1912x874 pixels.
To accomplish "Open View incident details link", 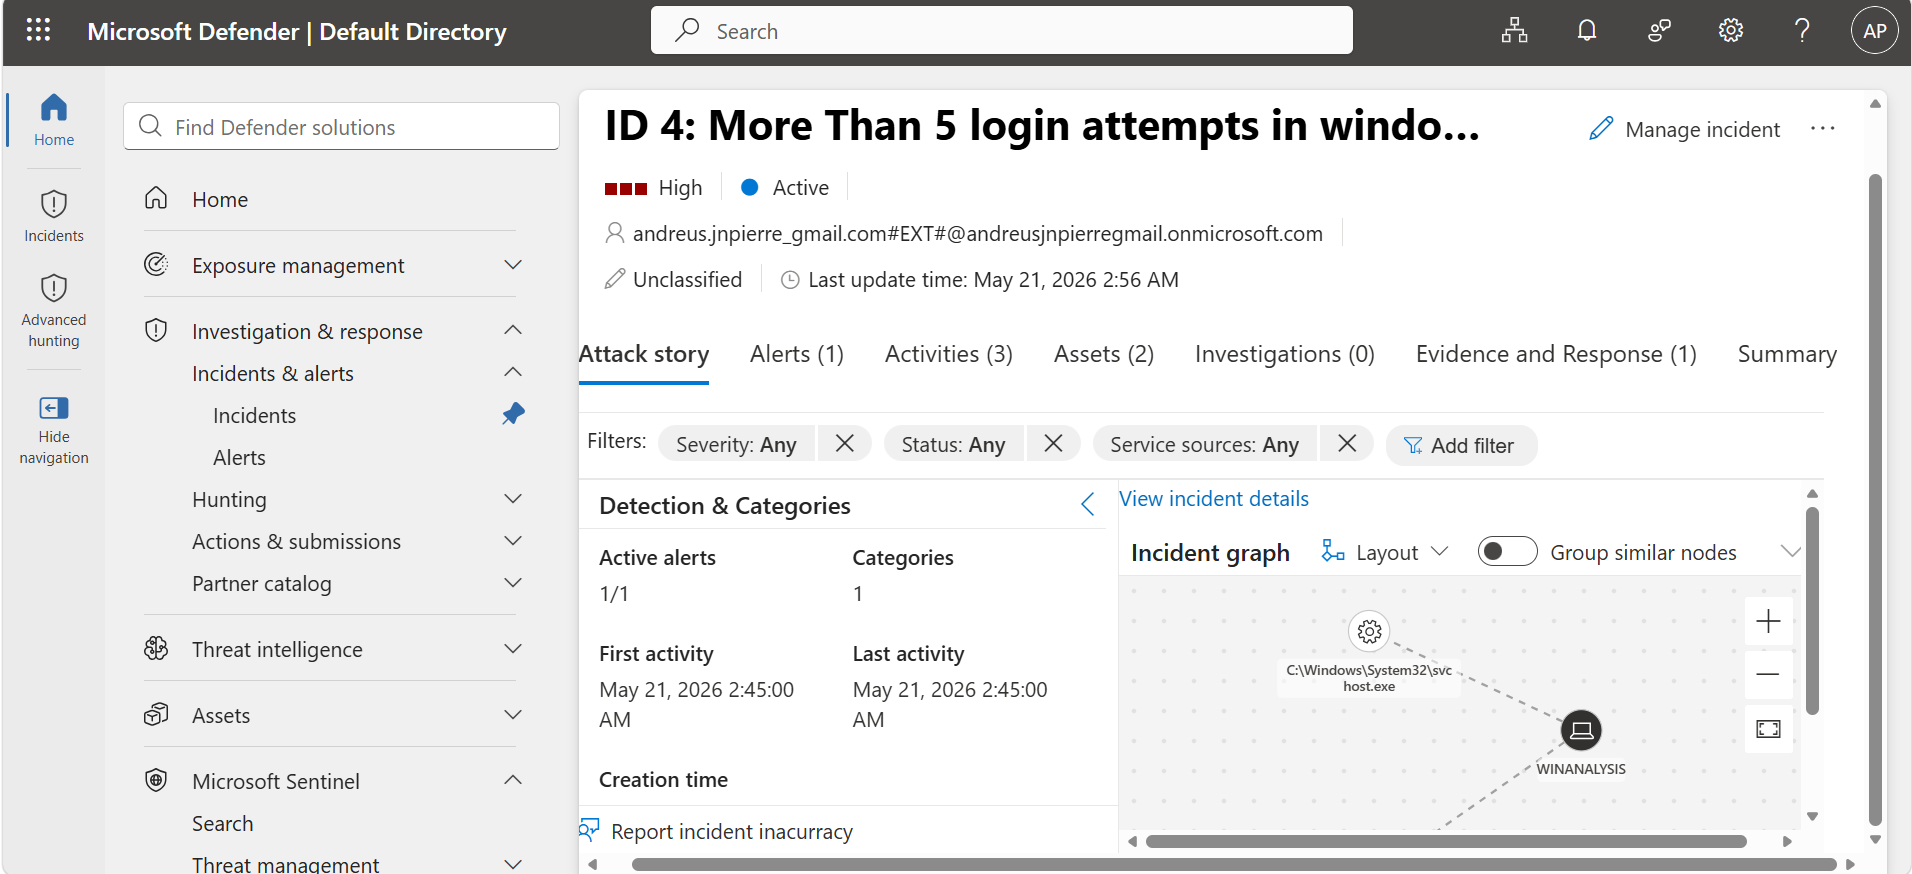I will (1214, 498).
